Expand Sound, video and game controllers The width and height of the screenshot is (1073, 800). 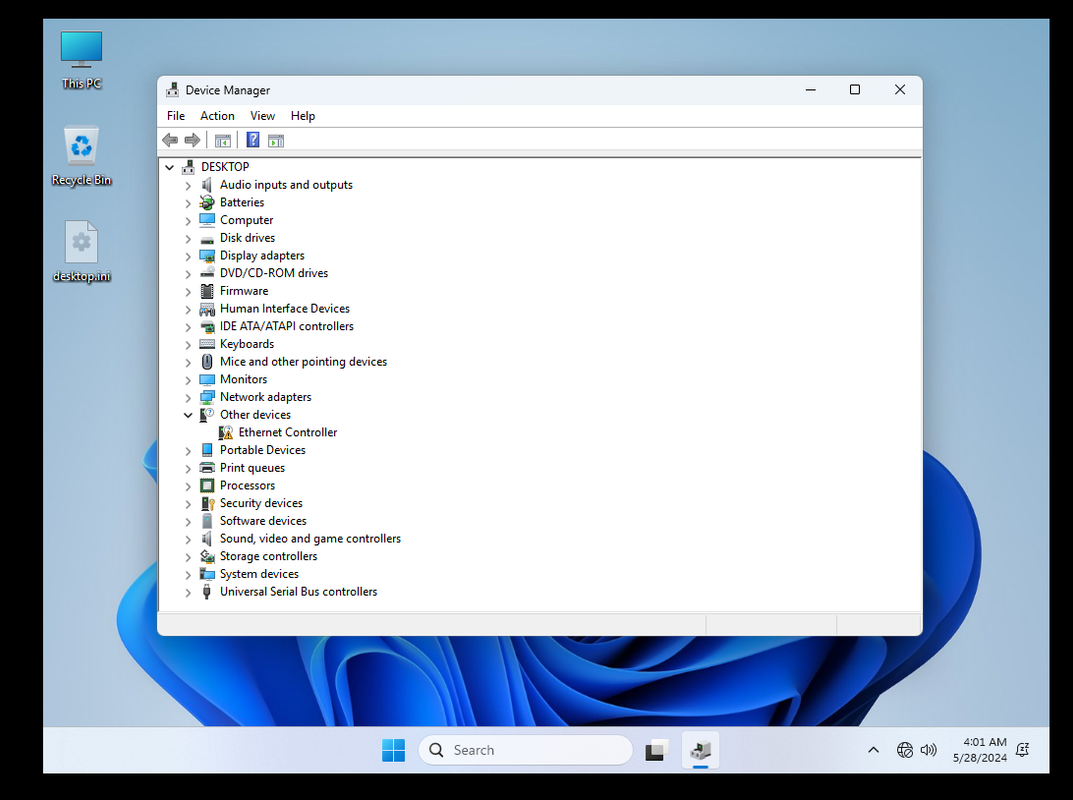(x=188, y=539)
